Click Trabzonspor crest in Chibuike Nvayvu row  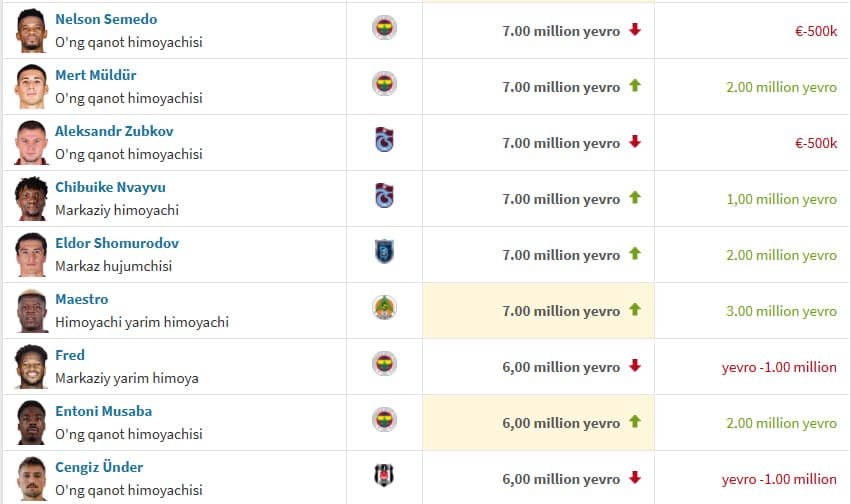(x=384, y=196)
